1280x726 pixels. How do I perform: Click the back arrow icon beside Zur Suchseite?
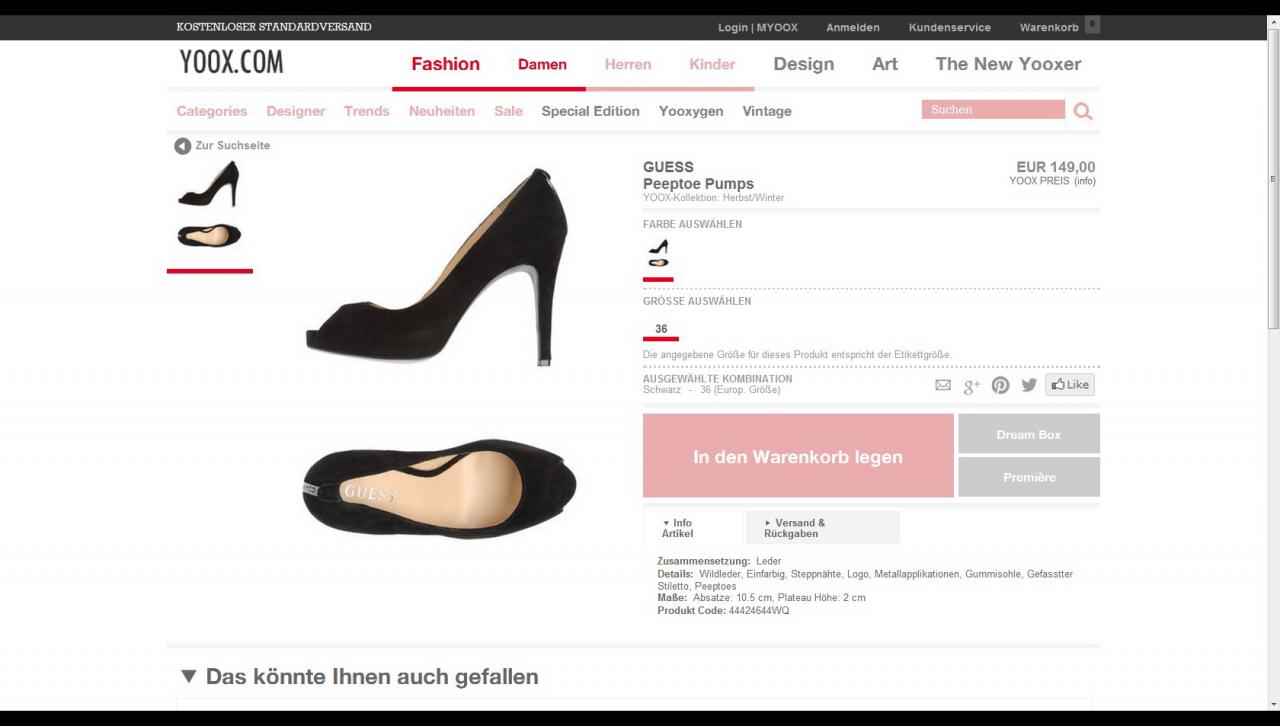click(182, 146)
